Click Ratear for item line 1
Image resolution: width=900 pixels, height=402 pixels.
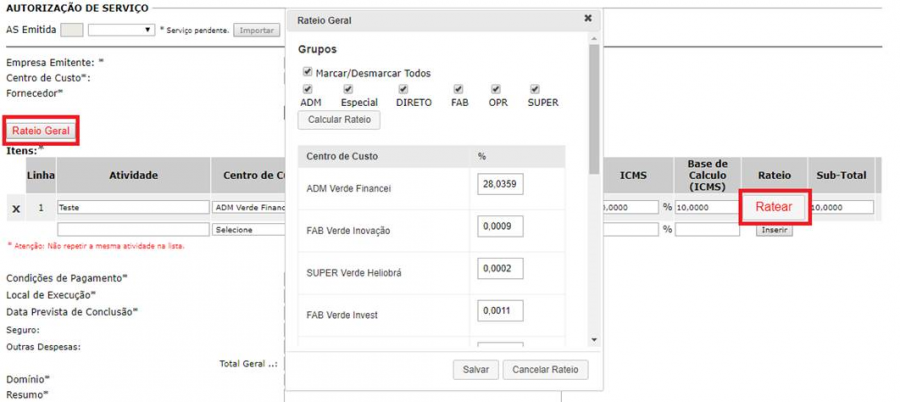[773, 207]
